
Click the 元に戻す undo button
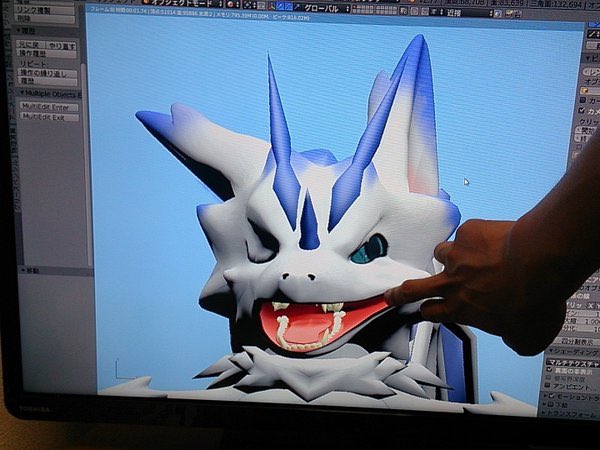[x=31, y=44]
